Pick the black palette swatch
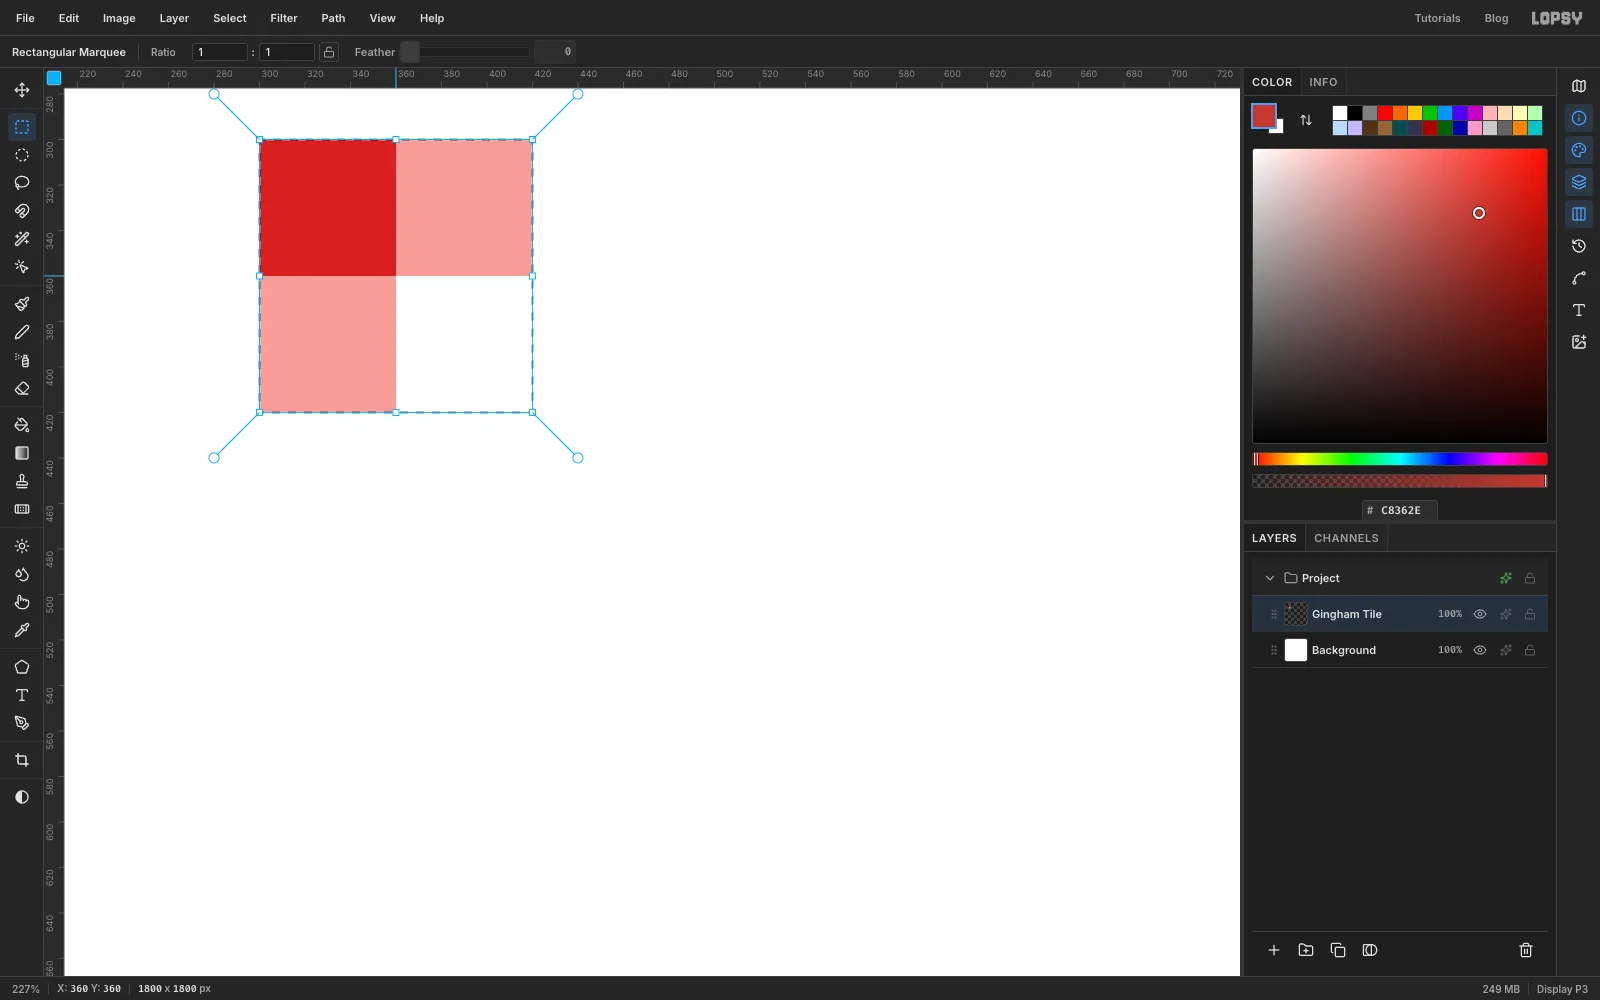 click(x=1355, y=113)
